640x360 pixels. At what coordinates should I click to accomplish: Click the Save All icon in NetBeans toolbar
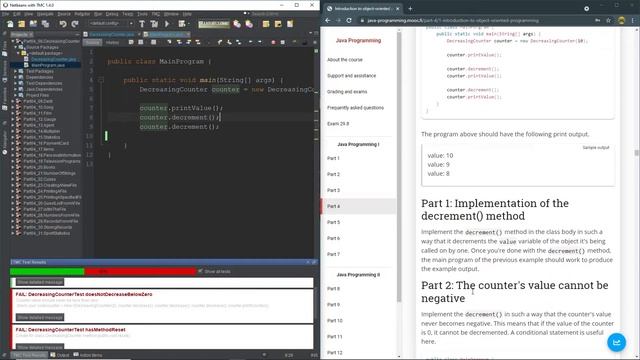pos(45,24)
